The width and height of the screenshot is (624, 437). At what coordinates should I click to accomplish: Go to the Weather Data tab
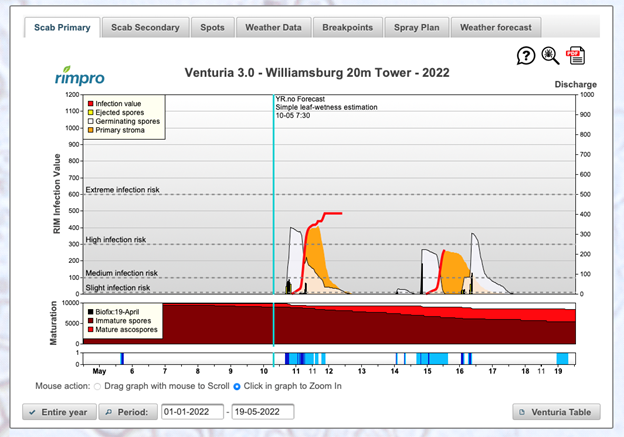pyautogui.click(x=273, y=27)
